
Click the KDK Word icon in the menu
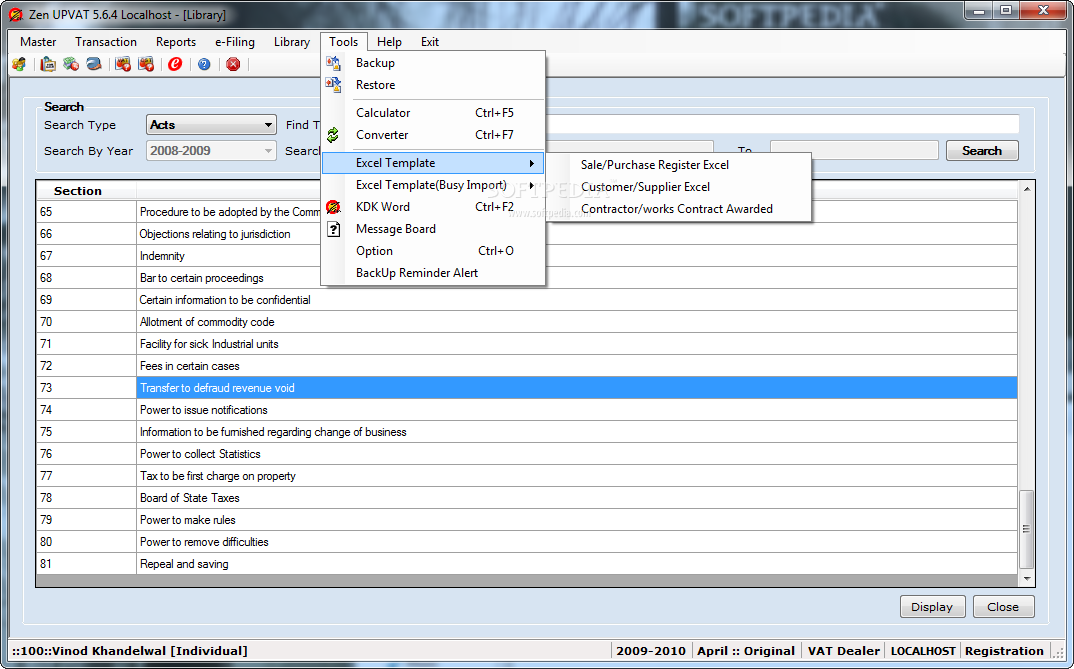point(333,207)
